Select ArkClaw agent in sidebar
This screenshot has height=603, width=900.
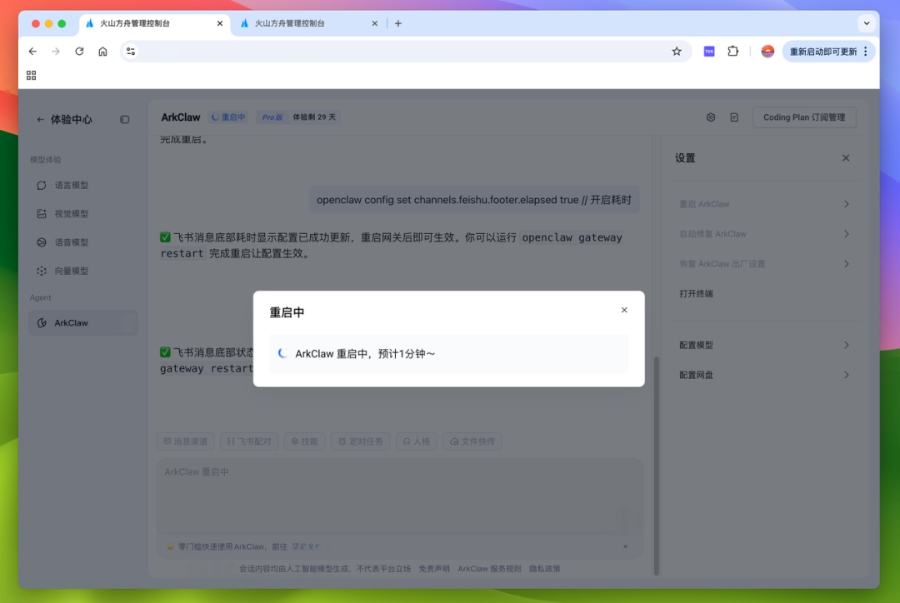click(x=83, y=322)
